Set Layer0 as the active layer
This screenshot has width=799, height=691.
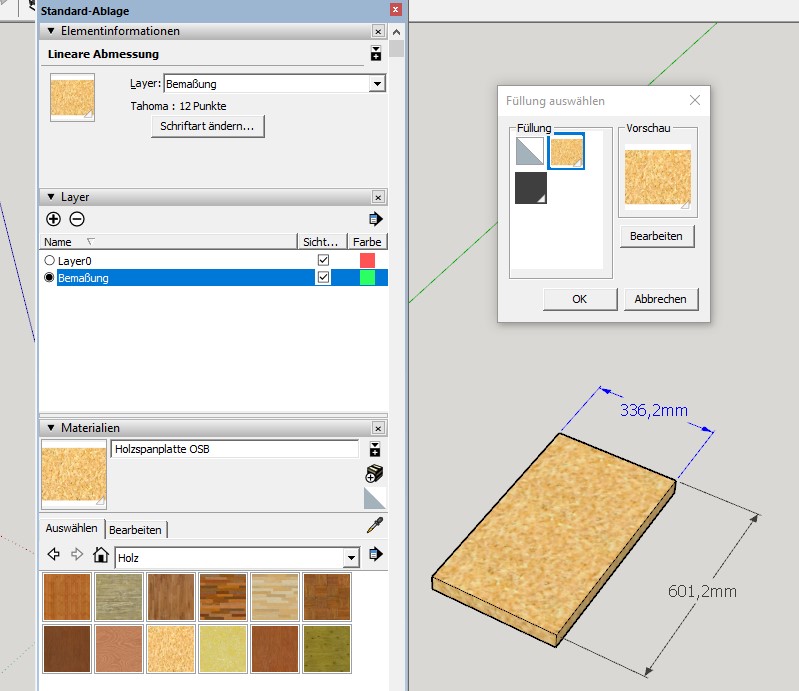[49, 260]
